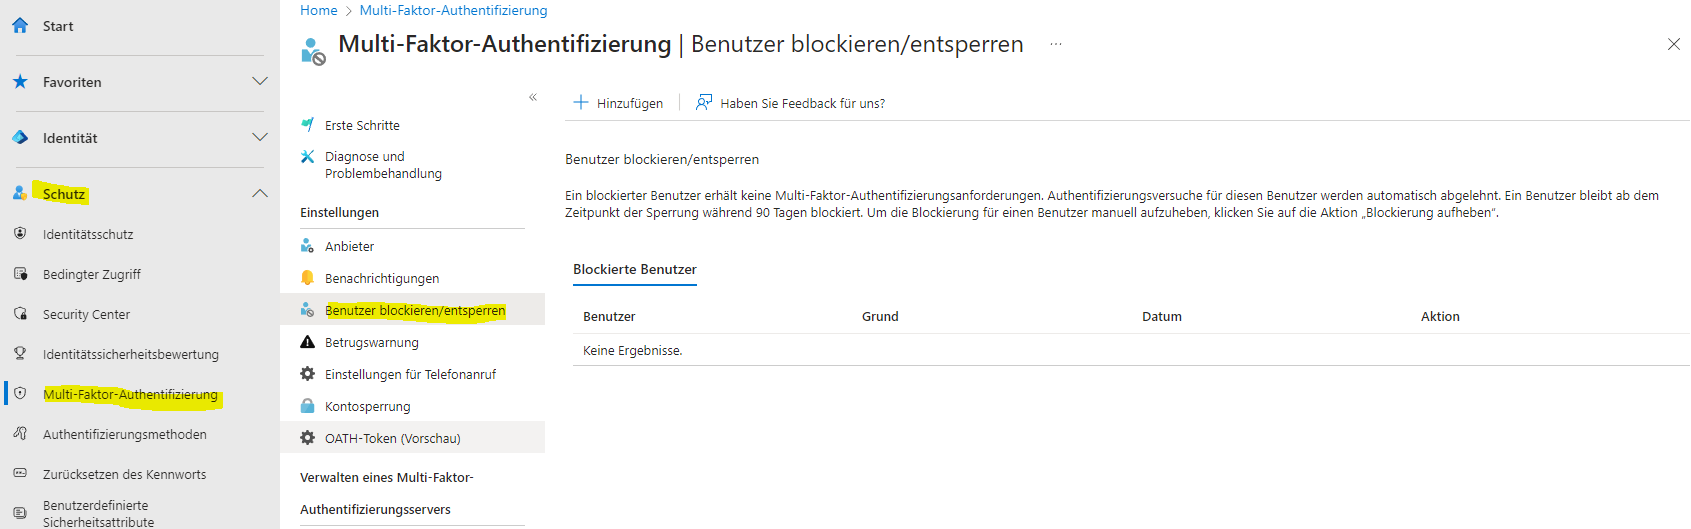This screenshot has width=1691, height=529.
Task: Sort by Grund column header
Action: click(880, 316)
